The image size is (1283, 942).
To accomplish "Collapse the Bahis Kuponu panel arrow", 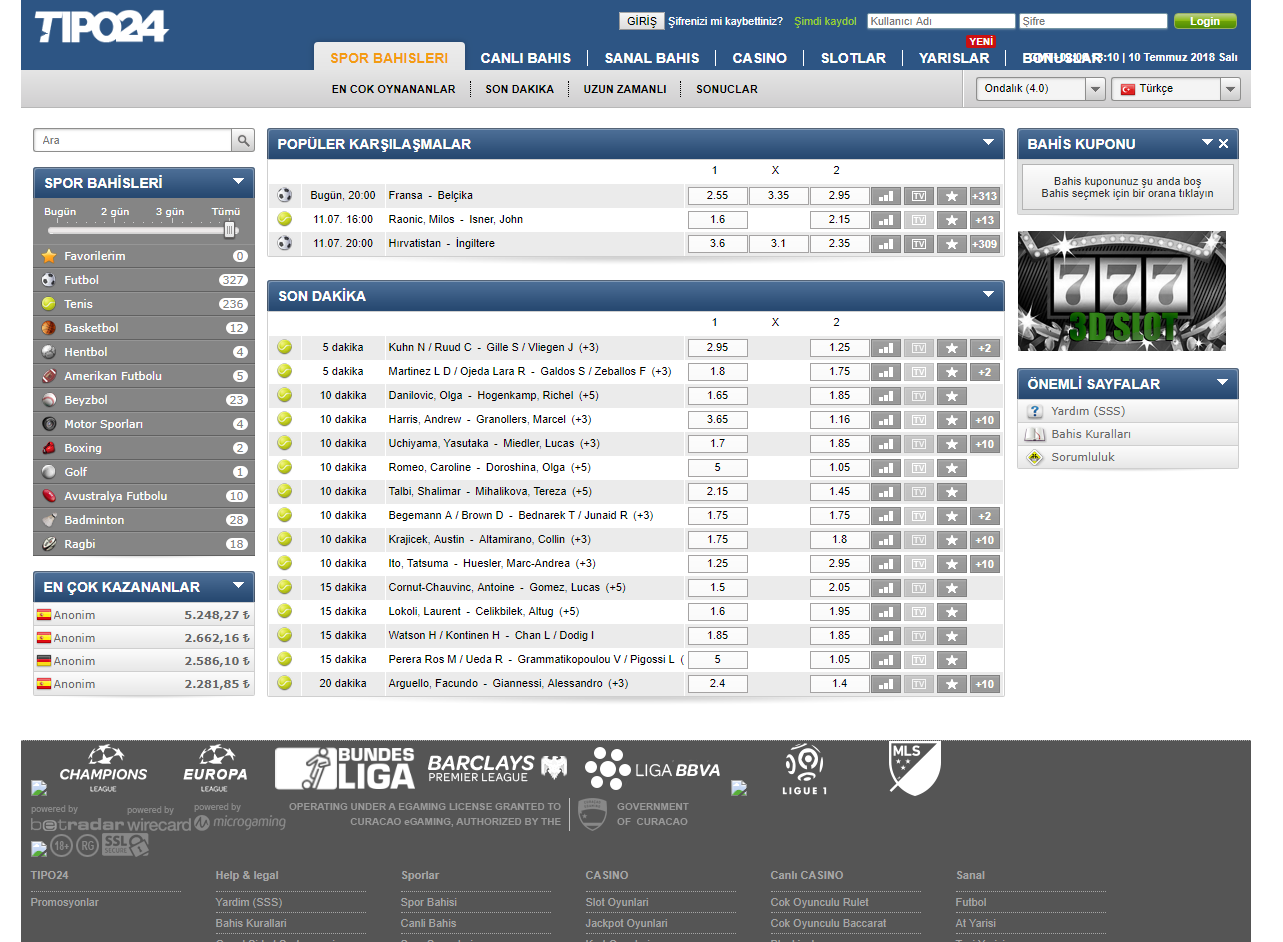I will pos(1207,142).
